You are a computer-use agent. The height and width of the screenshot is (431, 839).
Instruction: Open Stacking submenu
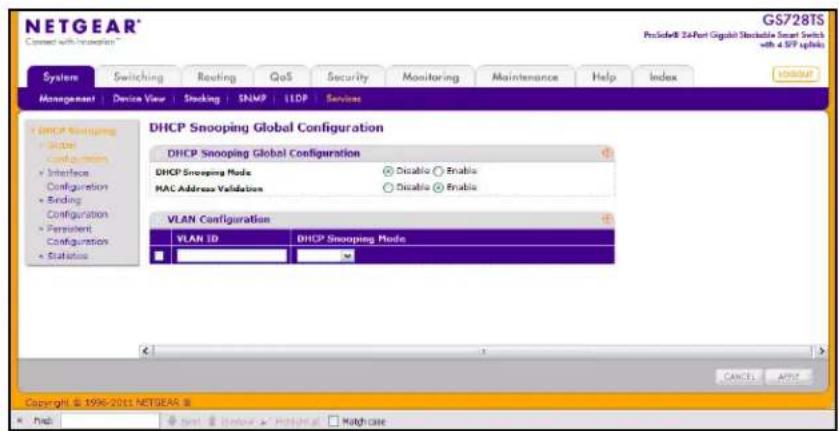click(202, 99)
